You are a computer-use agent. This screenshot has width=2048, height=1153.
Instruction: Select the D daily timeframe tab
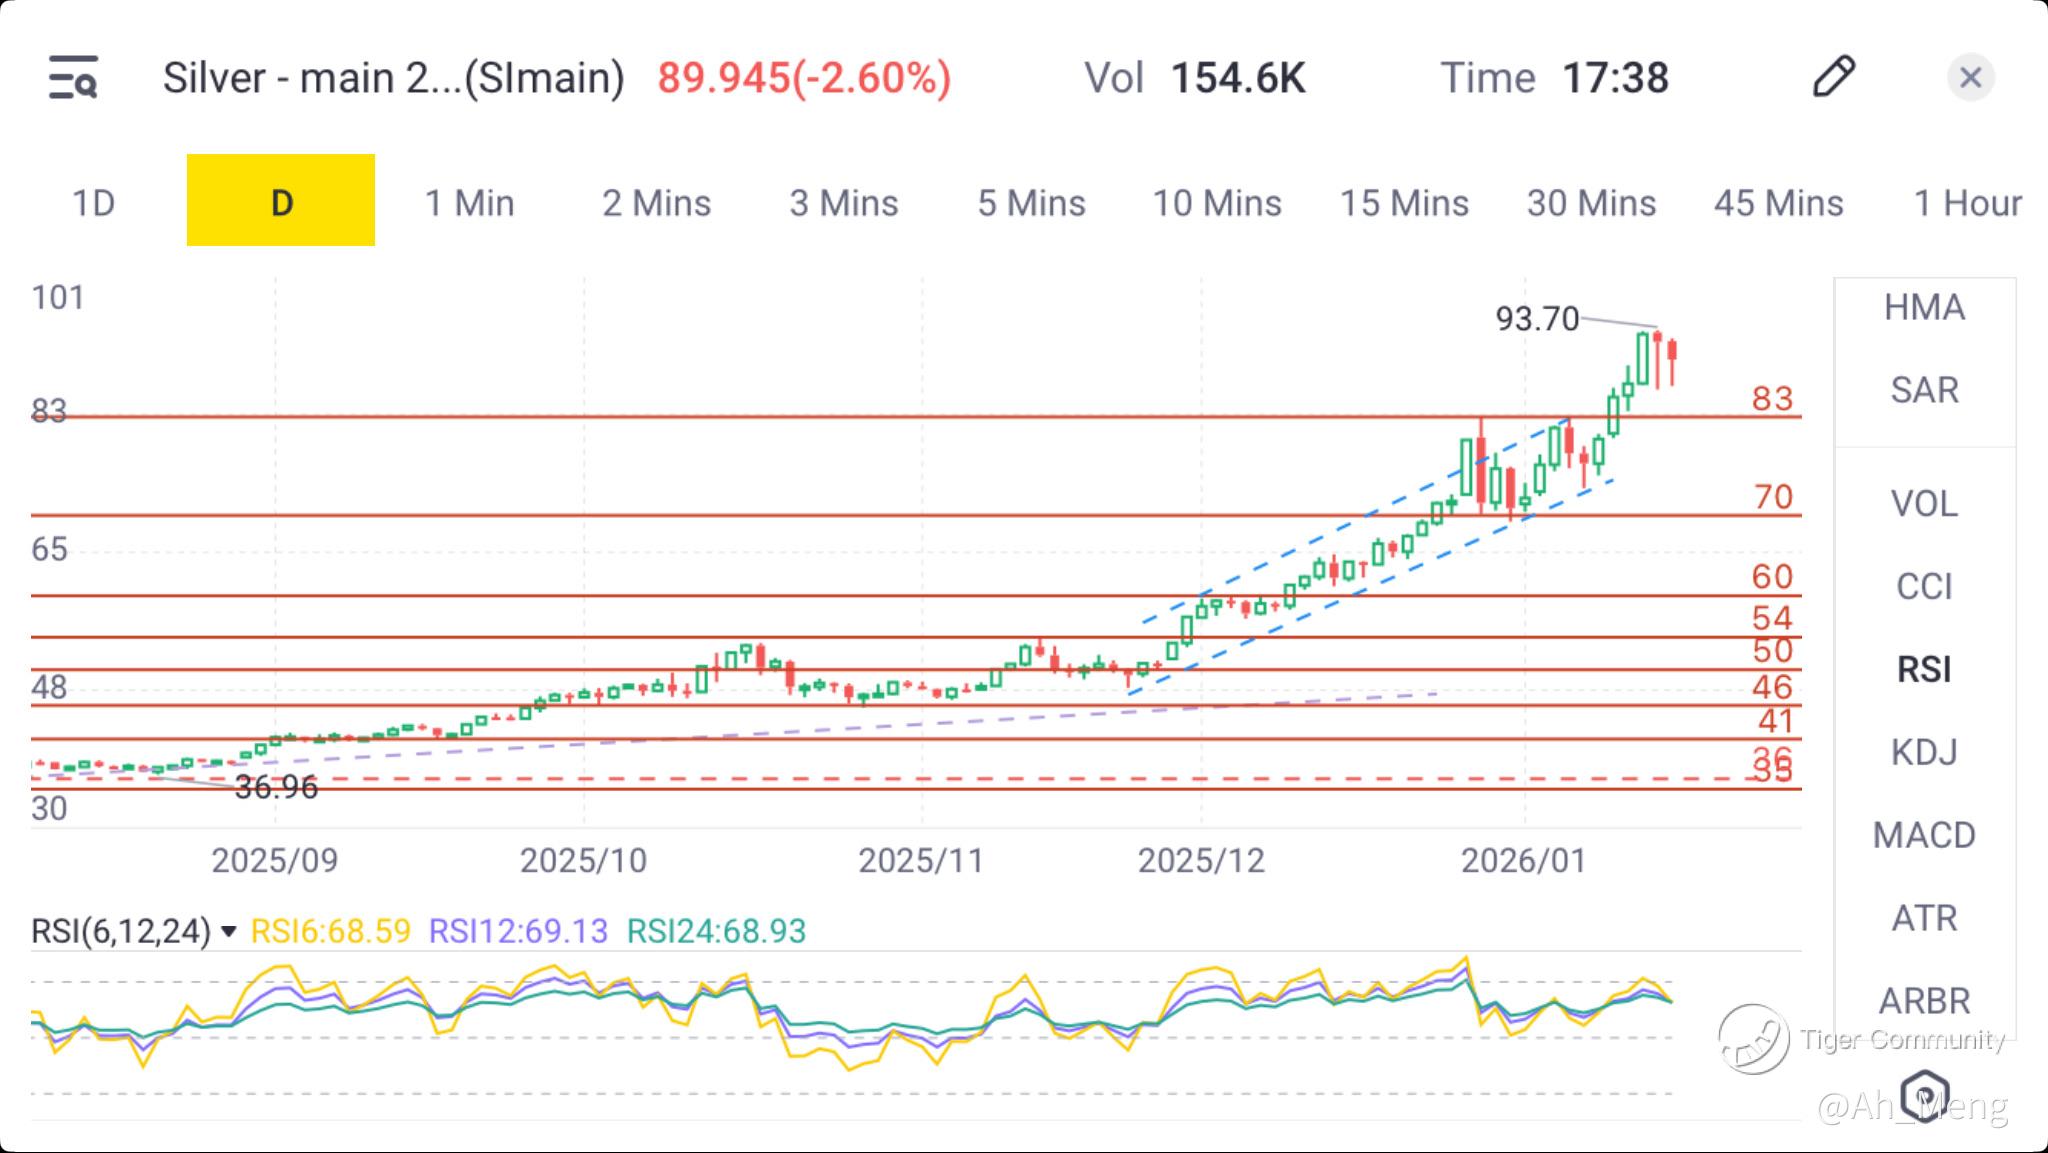(x=281, y=201)
